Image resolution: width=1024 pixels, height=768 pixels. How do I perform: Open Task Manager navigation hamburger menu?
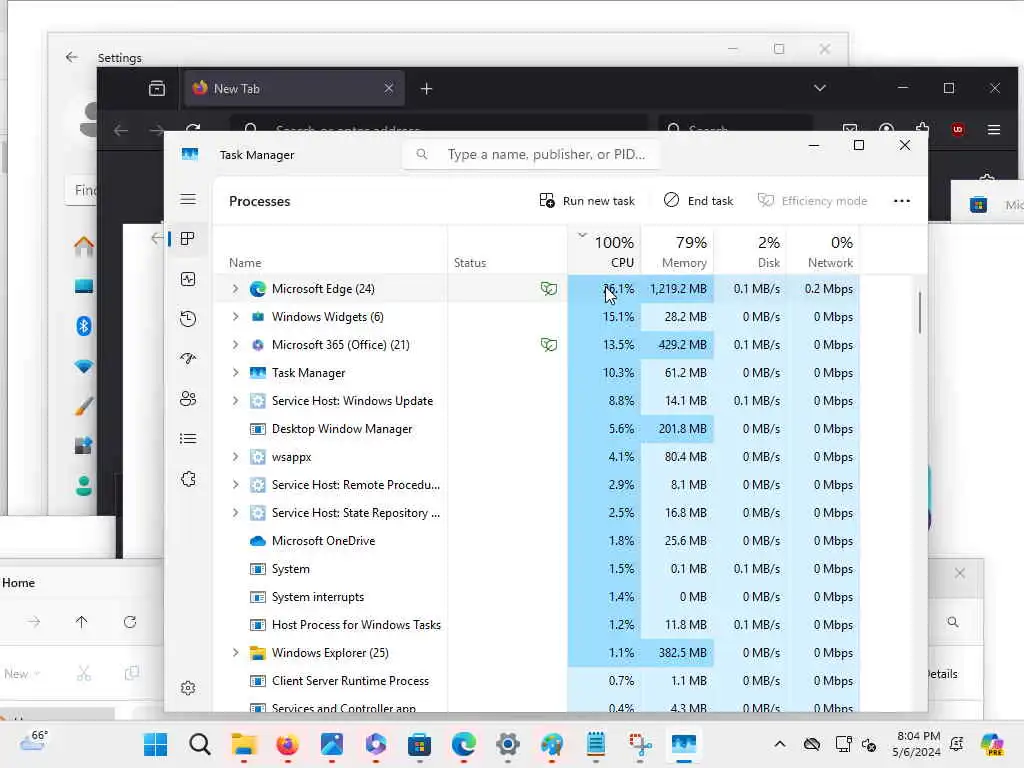188,199
